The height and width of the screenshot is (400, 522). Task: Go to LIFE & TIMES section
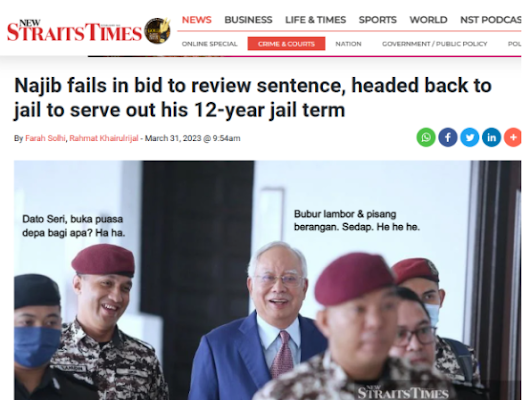click(315, 20)
